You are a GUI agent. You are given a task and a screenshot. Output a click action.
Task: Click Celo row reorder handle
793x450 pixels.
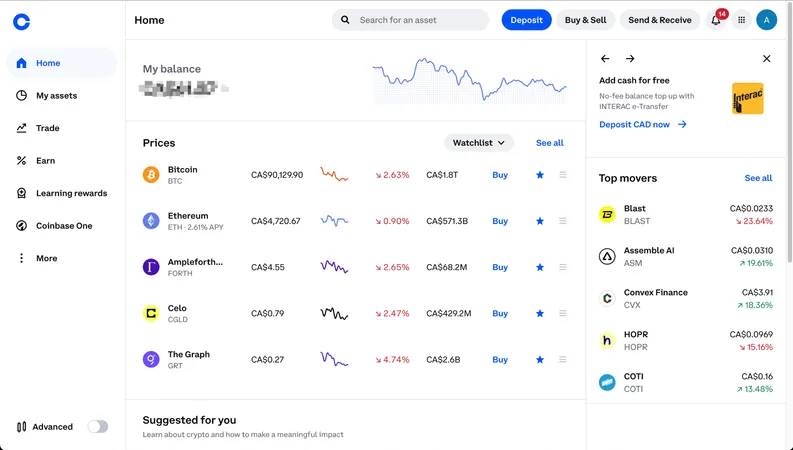pyautogui.click(x=563, y=313)
